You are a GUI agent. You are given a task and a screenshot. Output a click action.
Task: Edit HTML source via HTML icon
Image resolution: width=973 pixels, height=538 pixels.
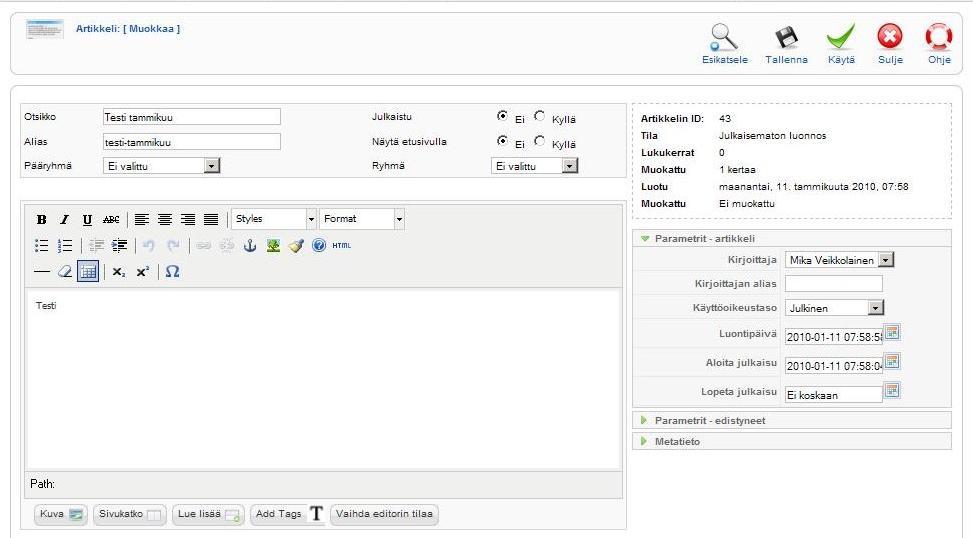tap(341, 246)
